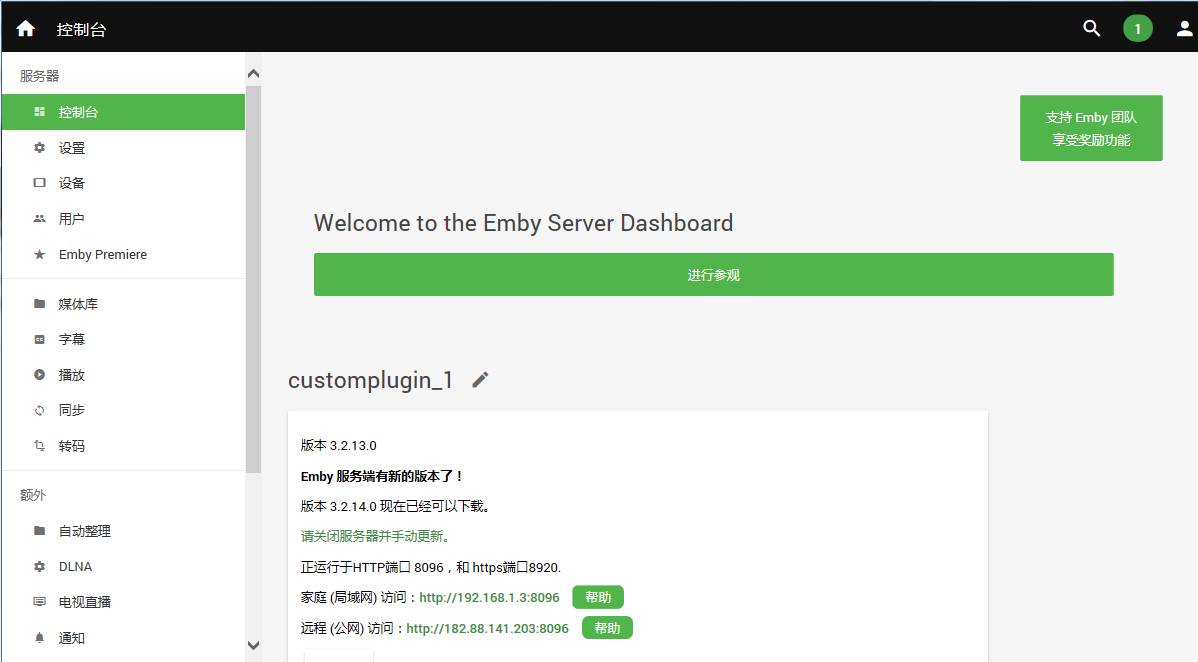Open search with magnifier icon
This screenshot has height=662, width=1198.
tap(1092, 28)
